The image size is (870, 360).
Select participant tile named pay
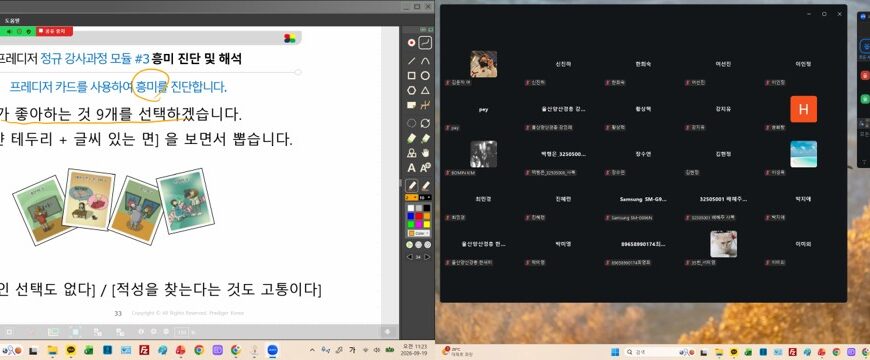click(x=484, y=109)
